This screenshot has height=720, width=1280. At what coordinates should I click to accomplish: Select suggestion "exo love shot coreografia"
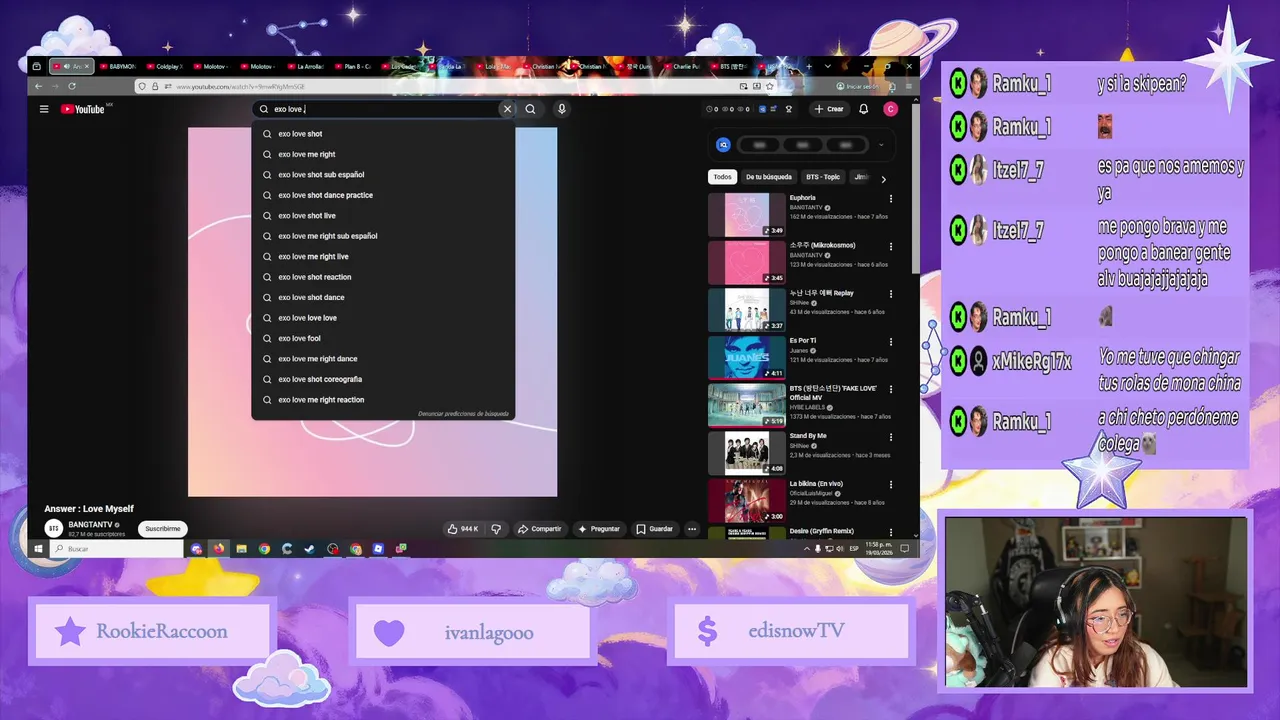point(383,379)
